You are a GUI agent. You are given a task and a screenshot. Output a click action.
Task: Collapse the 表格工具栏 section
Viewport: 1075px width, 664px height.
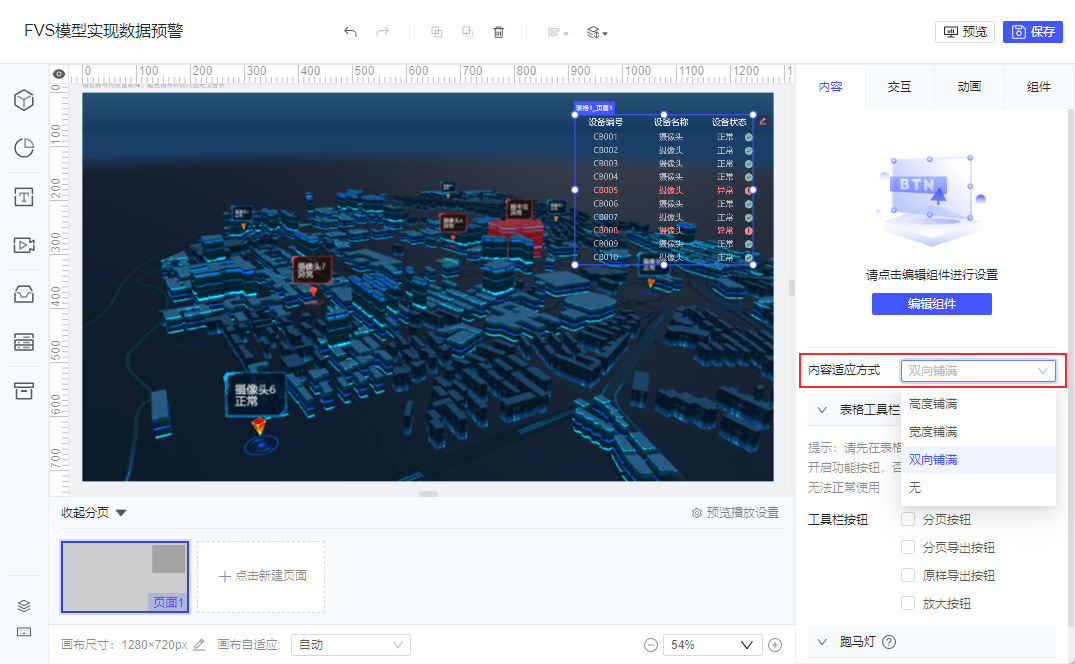(x=822, y=410)
